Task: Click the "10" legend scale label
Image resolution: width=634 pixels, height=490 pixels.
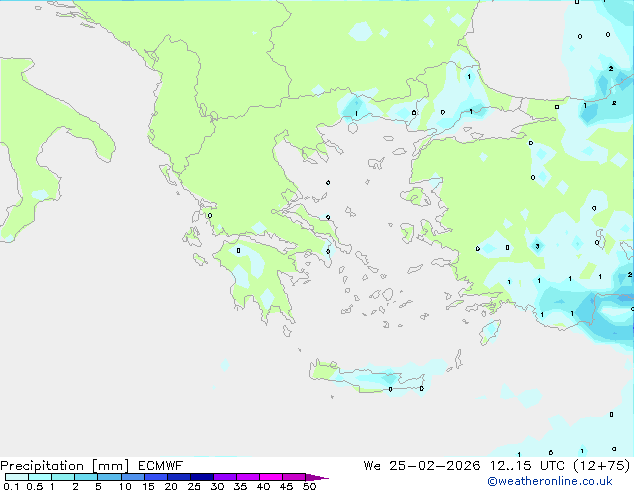Action: pos(125,486)
